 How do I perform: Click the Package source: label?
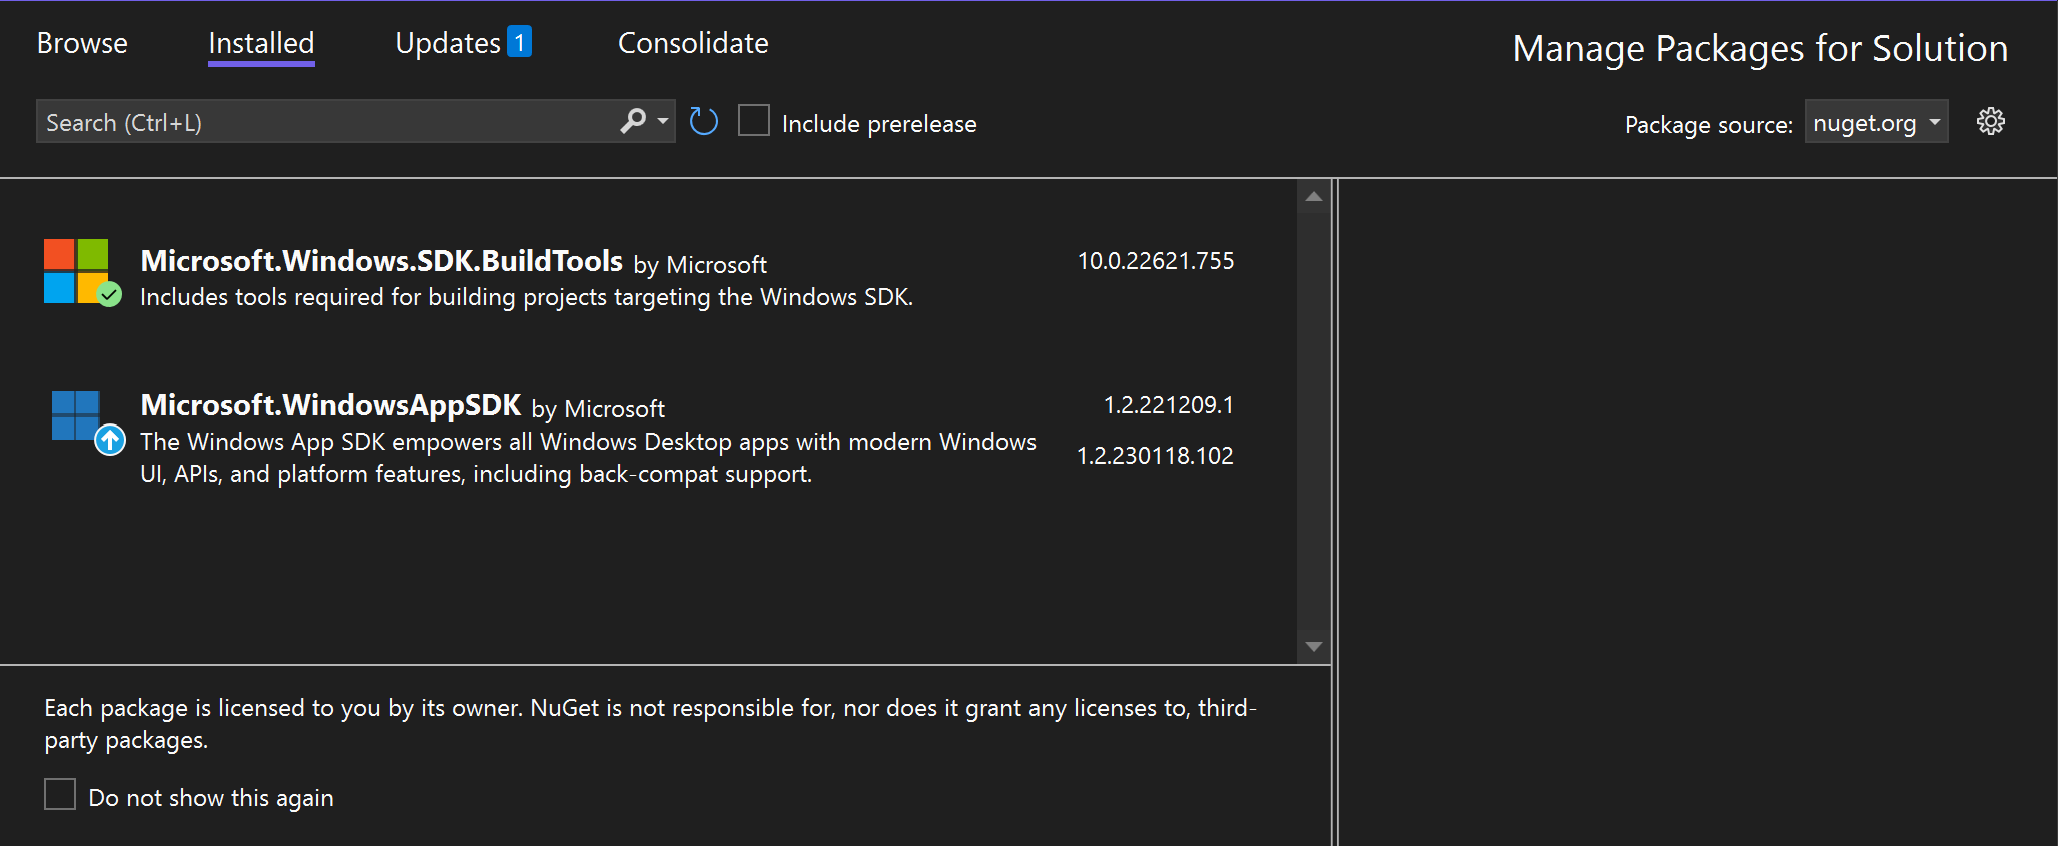pos(1708,124)
